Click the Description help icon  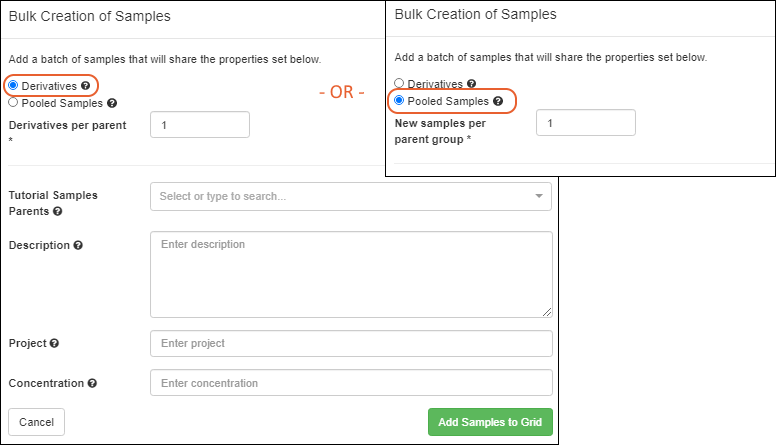78,245
